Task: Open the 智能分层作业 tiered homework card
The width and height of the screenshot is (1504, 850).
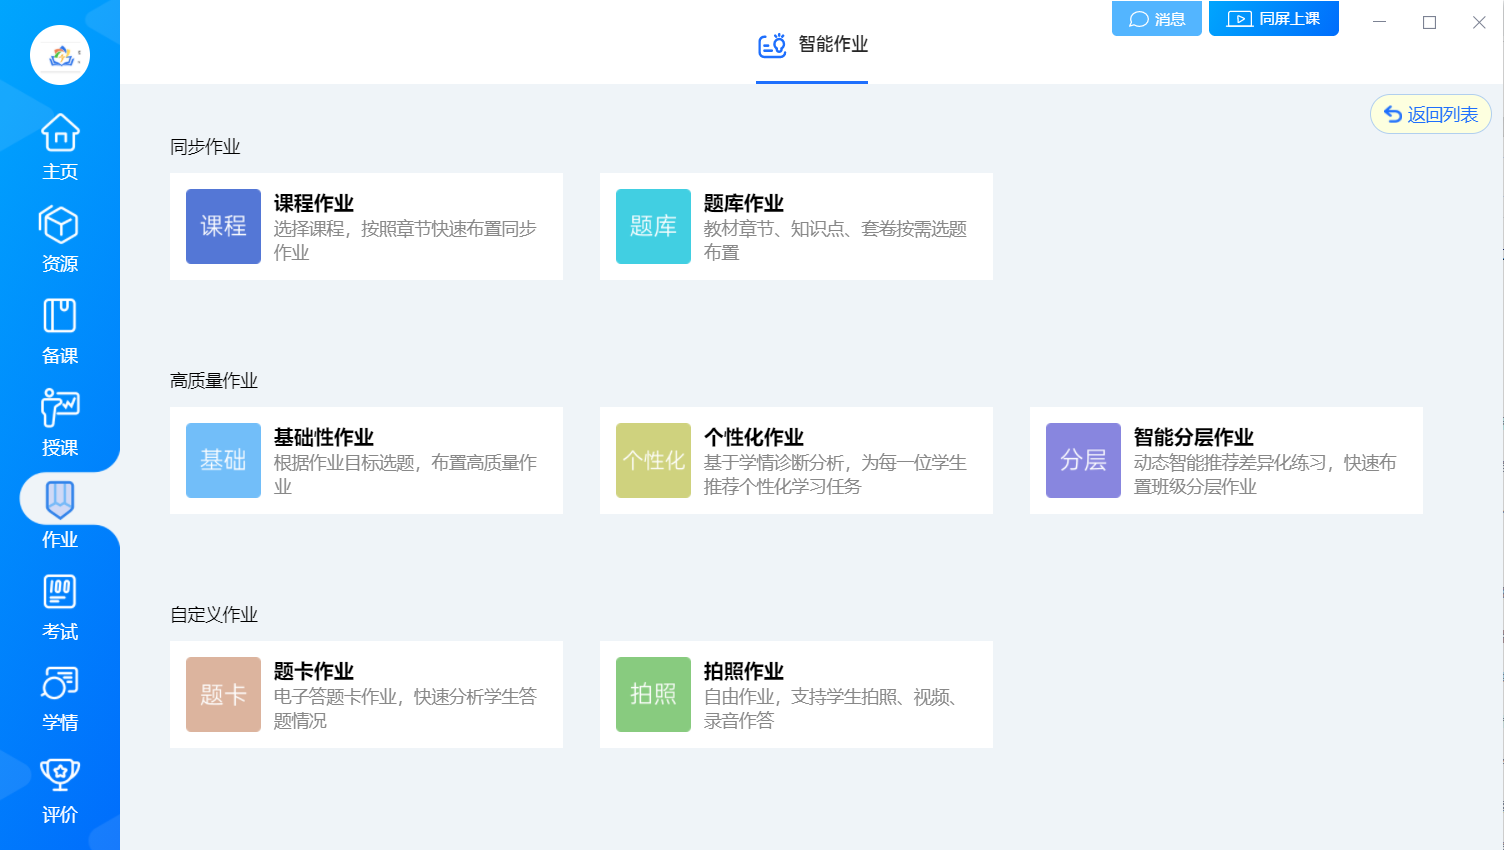Action: 1226,461
